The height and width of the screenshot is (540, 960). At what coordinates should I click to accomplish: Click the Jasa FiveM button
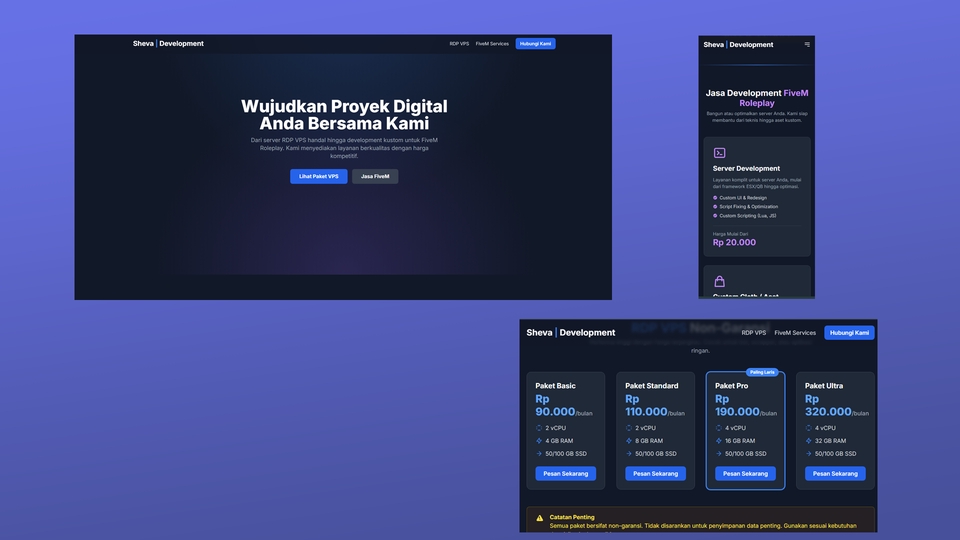pos(375,176)
